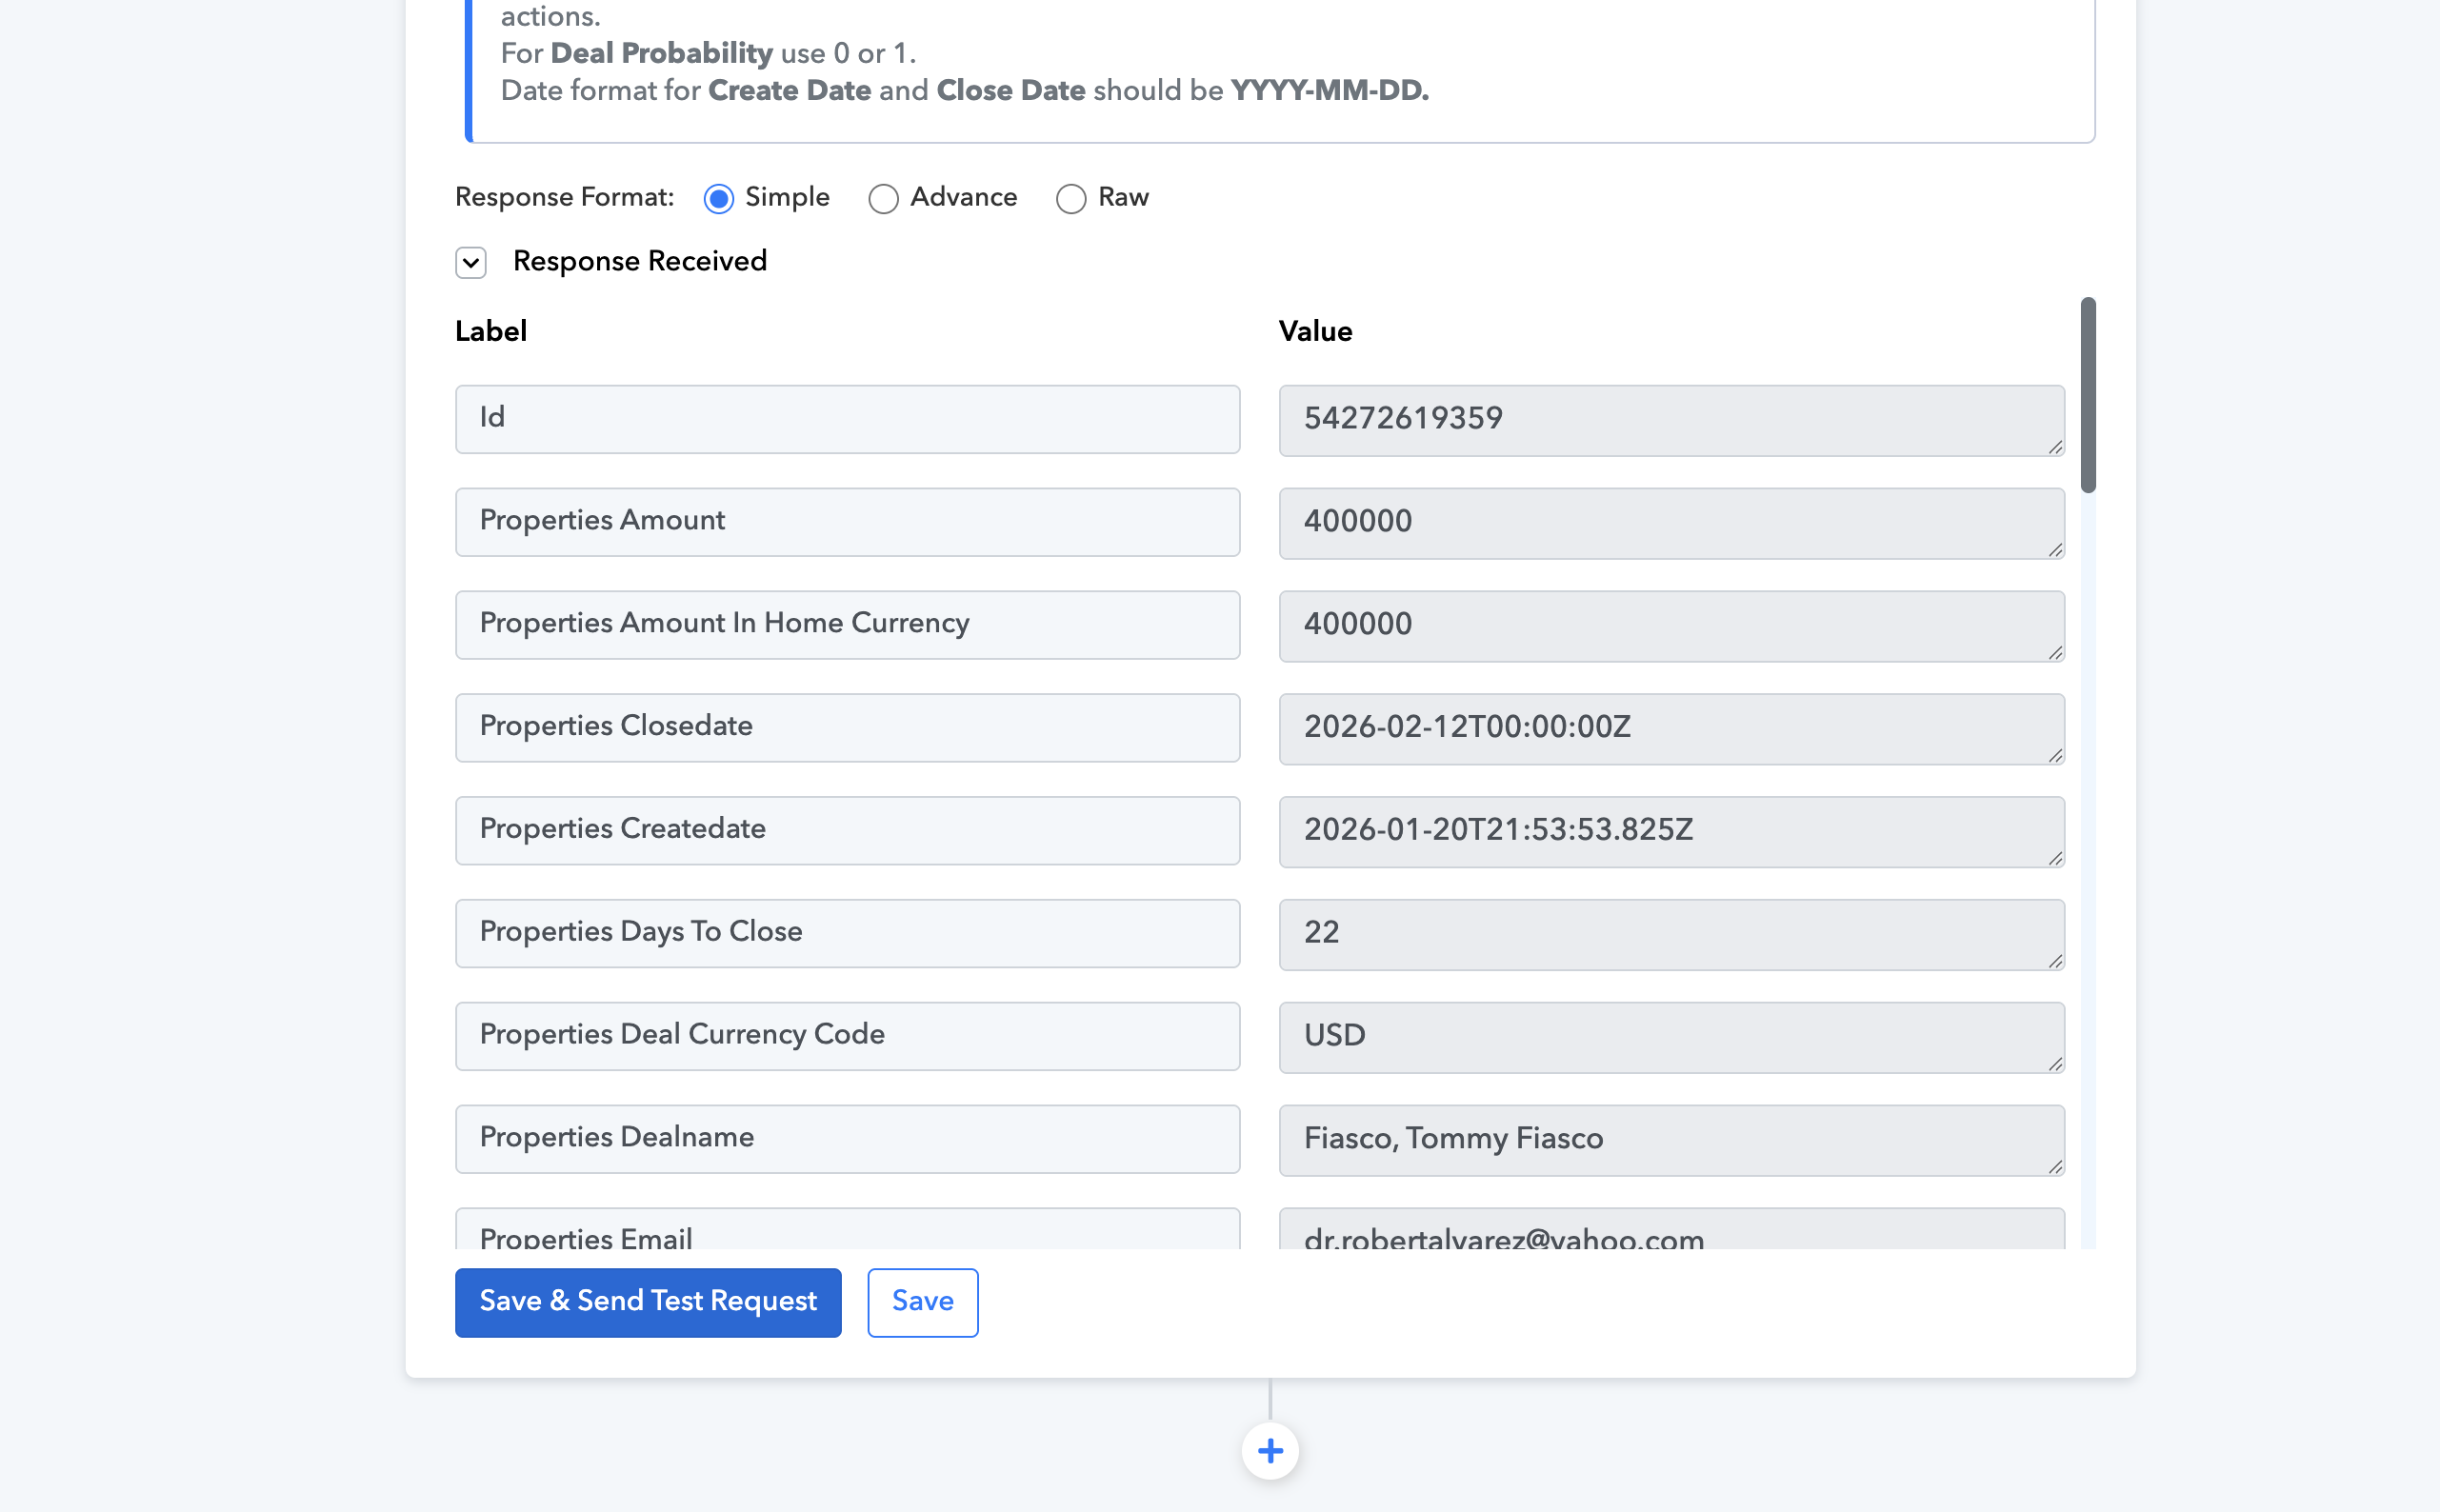The image size is (2440, 1512).
Task: Click the Properties Days To Close value showing 22
Action: (x=1669, y=934)
